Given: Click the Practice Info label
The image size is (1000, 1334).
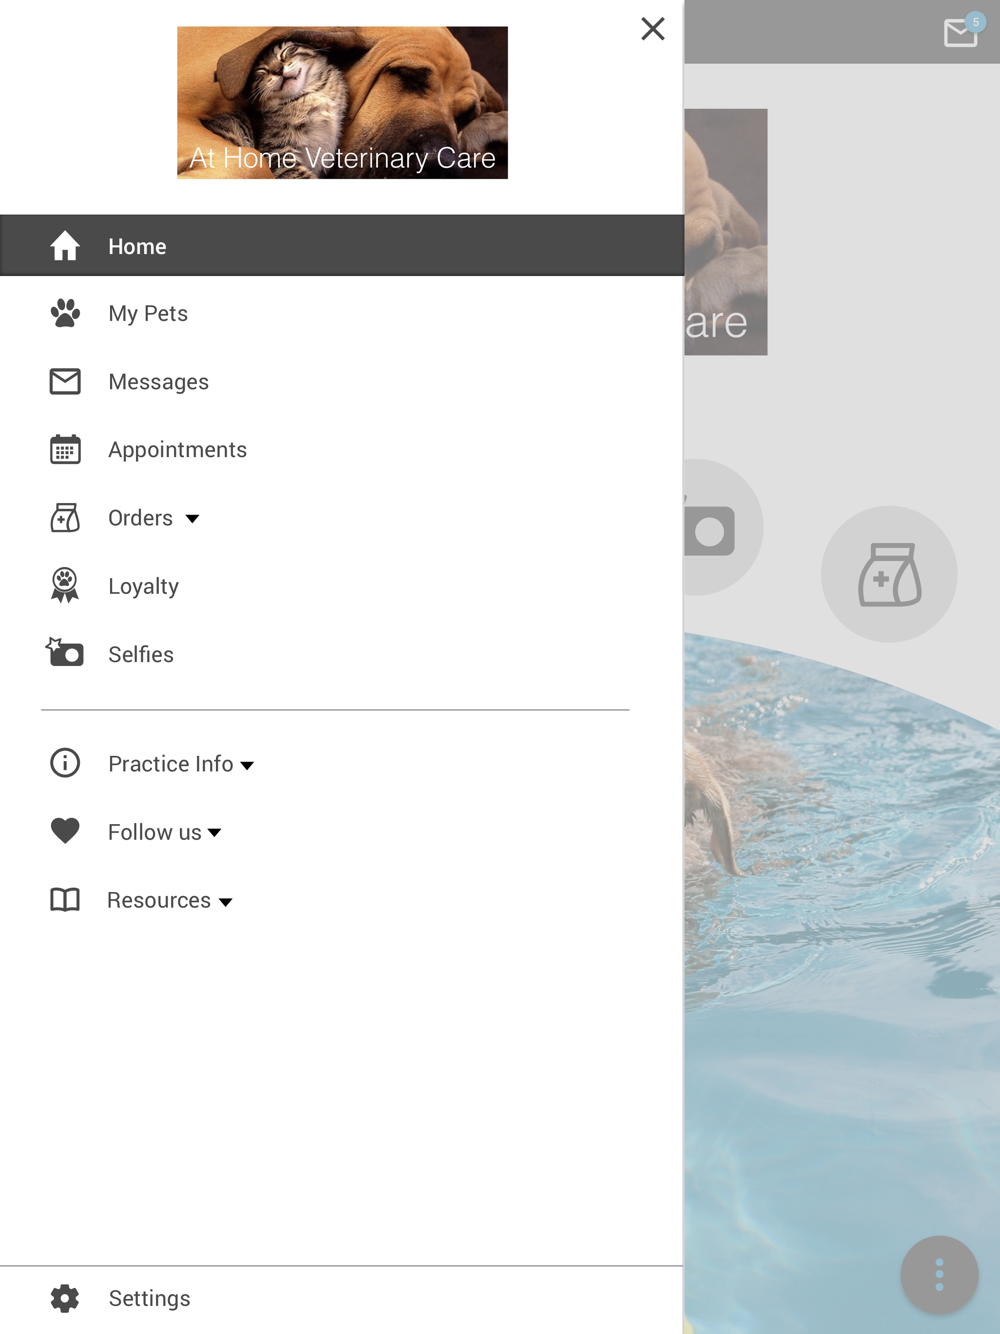Looking at the screenshot, I should click(x=171, y=764).
